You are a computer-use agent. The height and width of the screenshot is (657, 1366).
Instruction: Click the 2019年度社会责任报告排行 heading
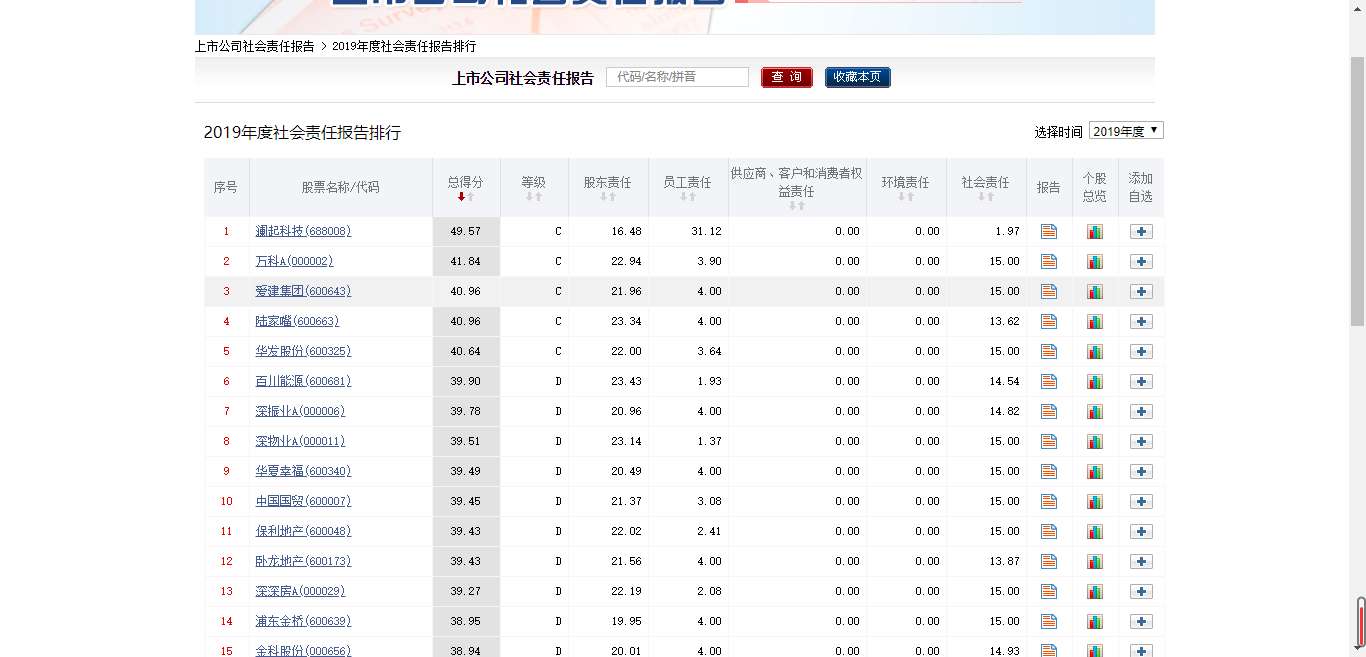[x=302, y=132]
